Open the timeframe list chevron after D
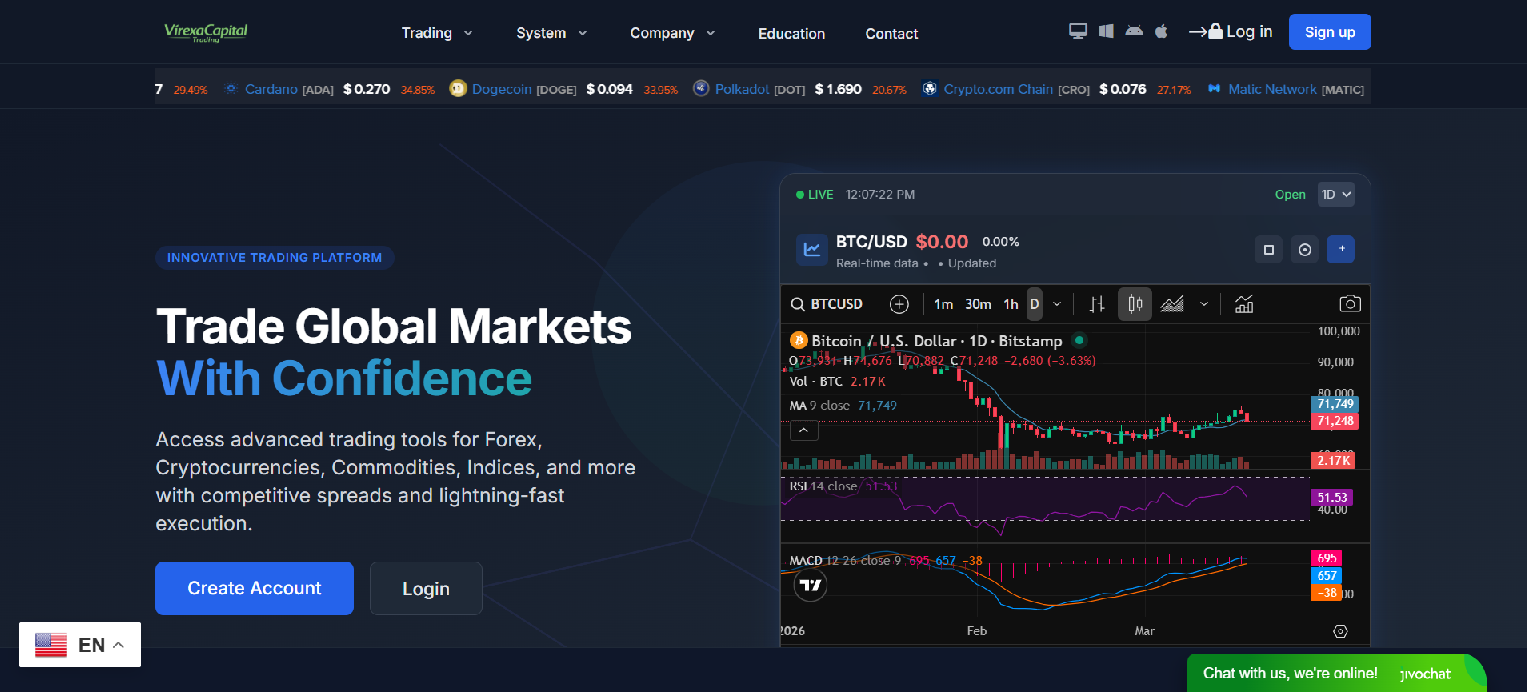The width and height of the screenshot is (1527, 692). pos(1057,304)
